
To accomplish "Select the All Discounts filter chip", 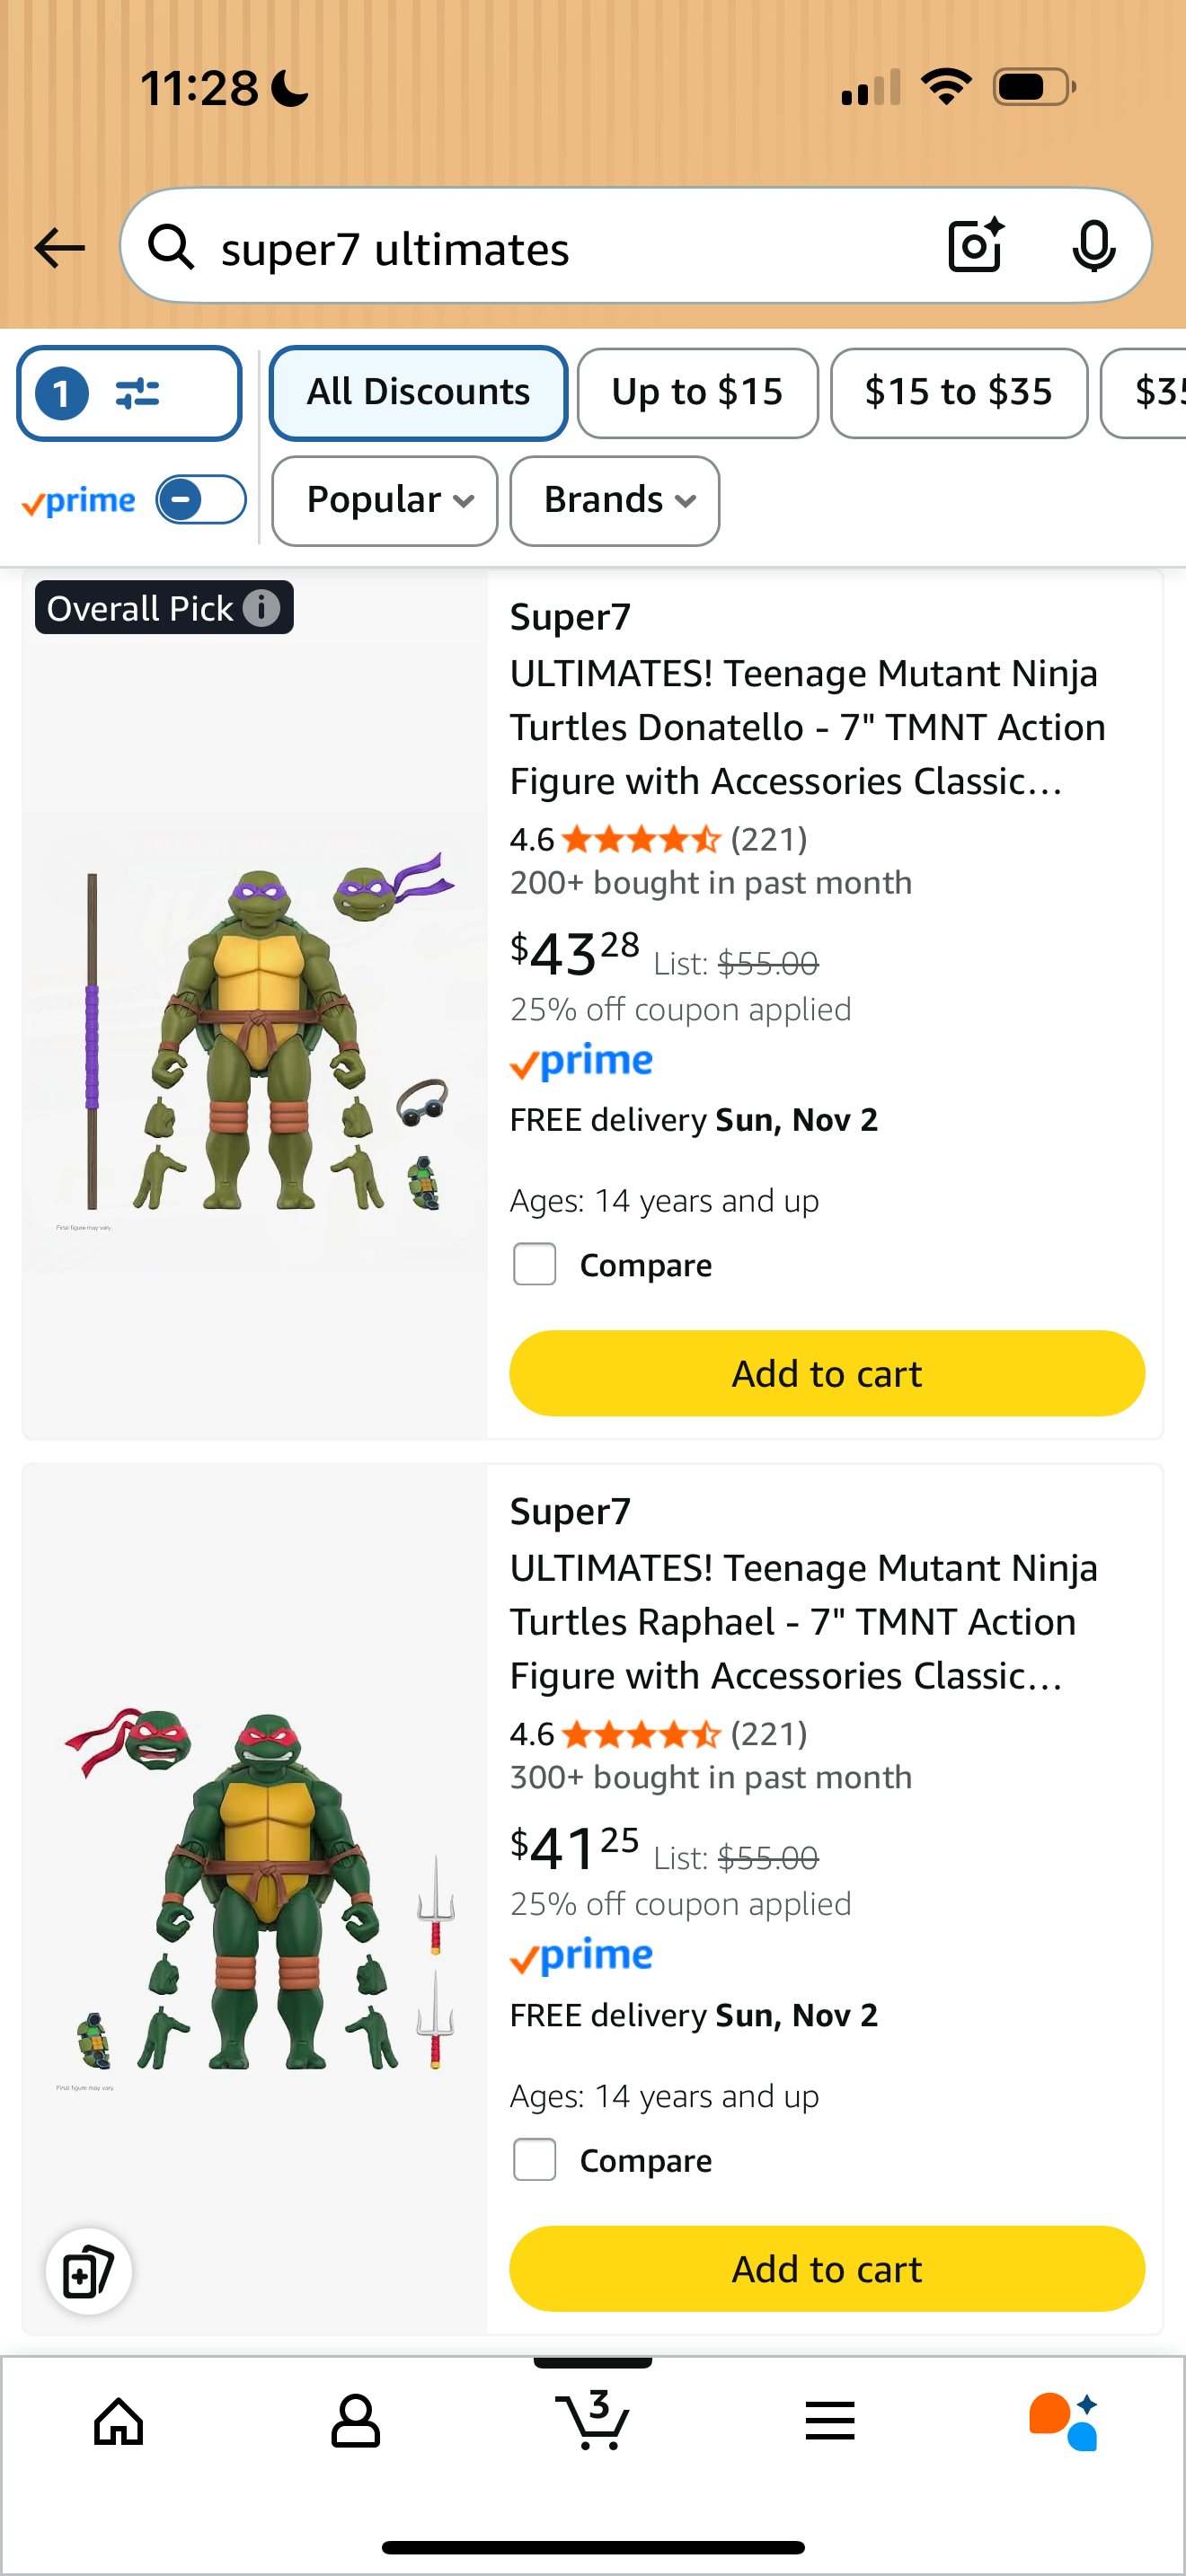I will click(418, 393).
